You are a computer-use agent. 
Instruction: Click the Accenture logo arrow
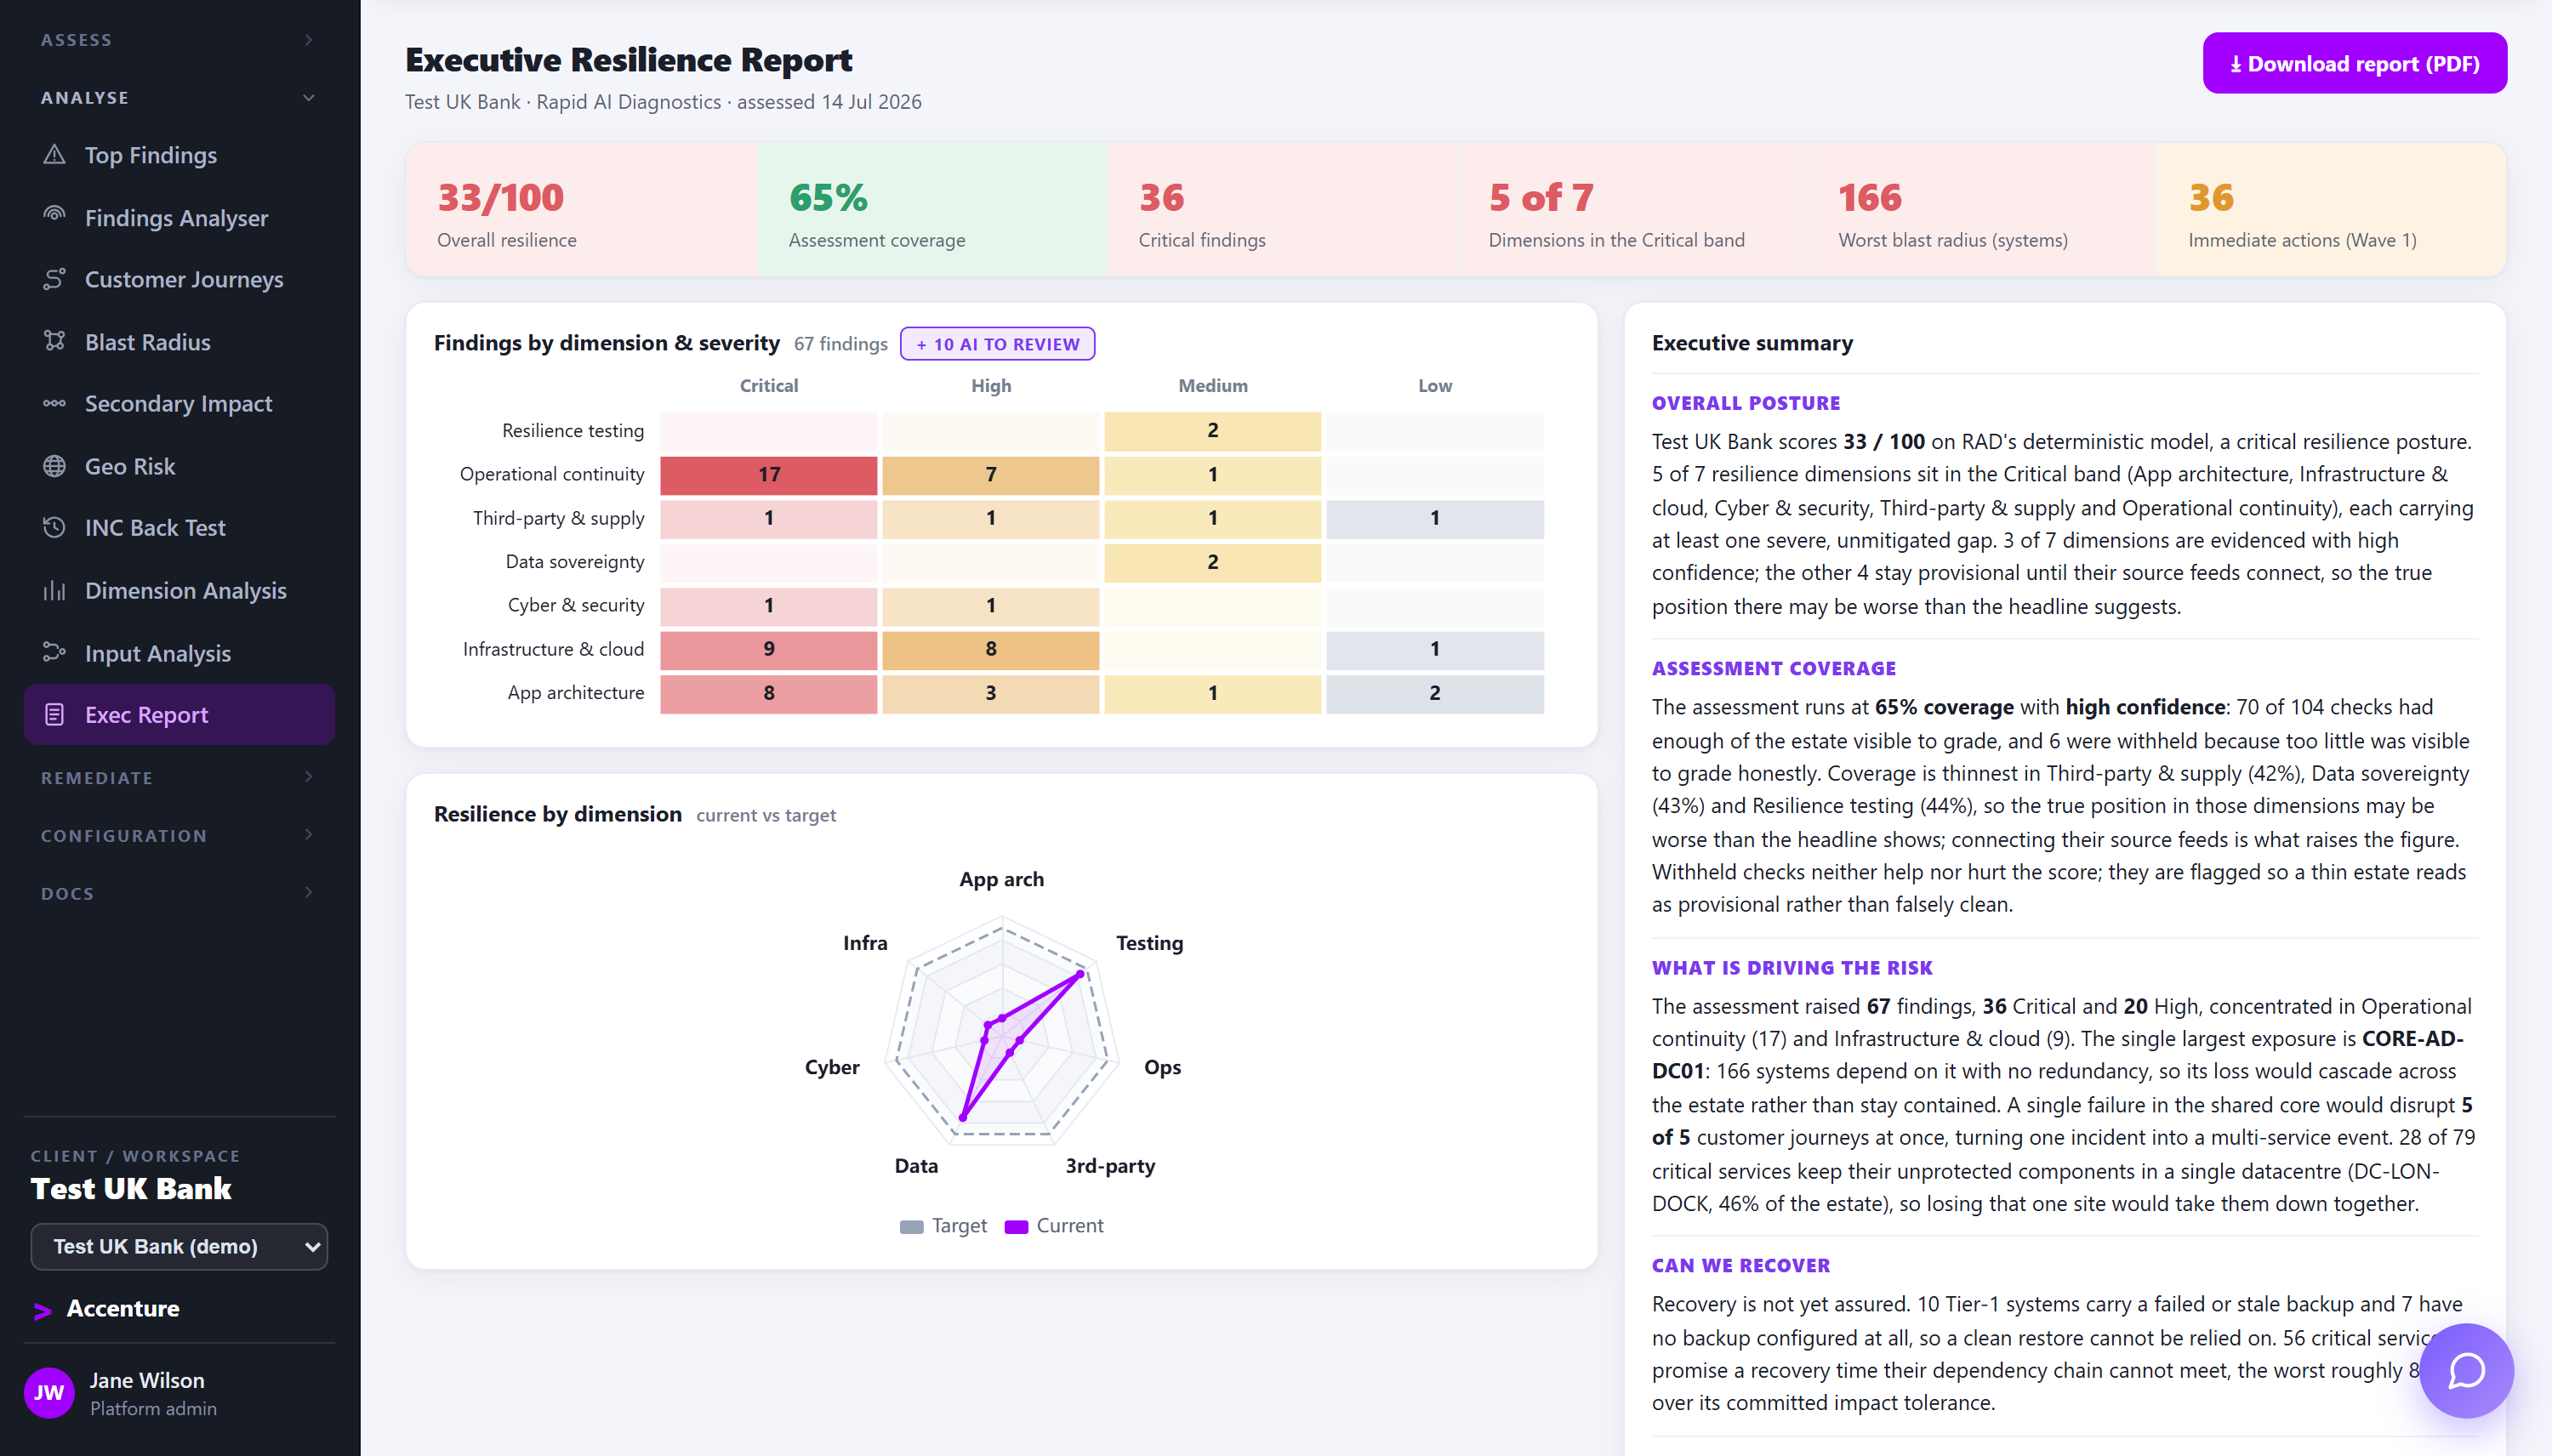click(42, 1310)
